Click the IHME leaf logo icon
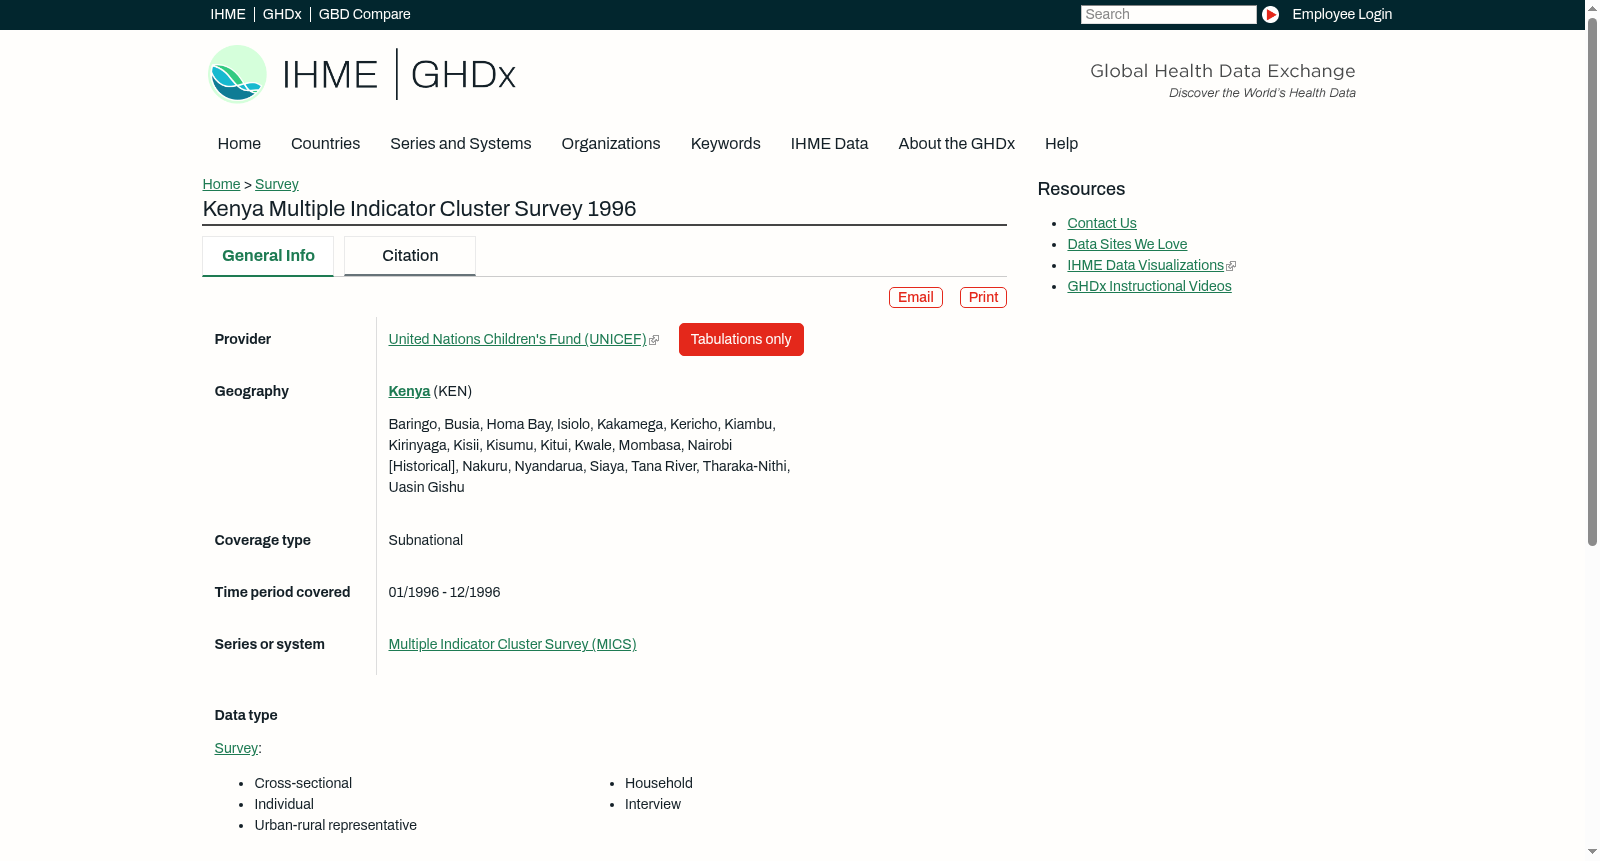The height and width of the screenshot is (861, 1600). [237, 74]
